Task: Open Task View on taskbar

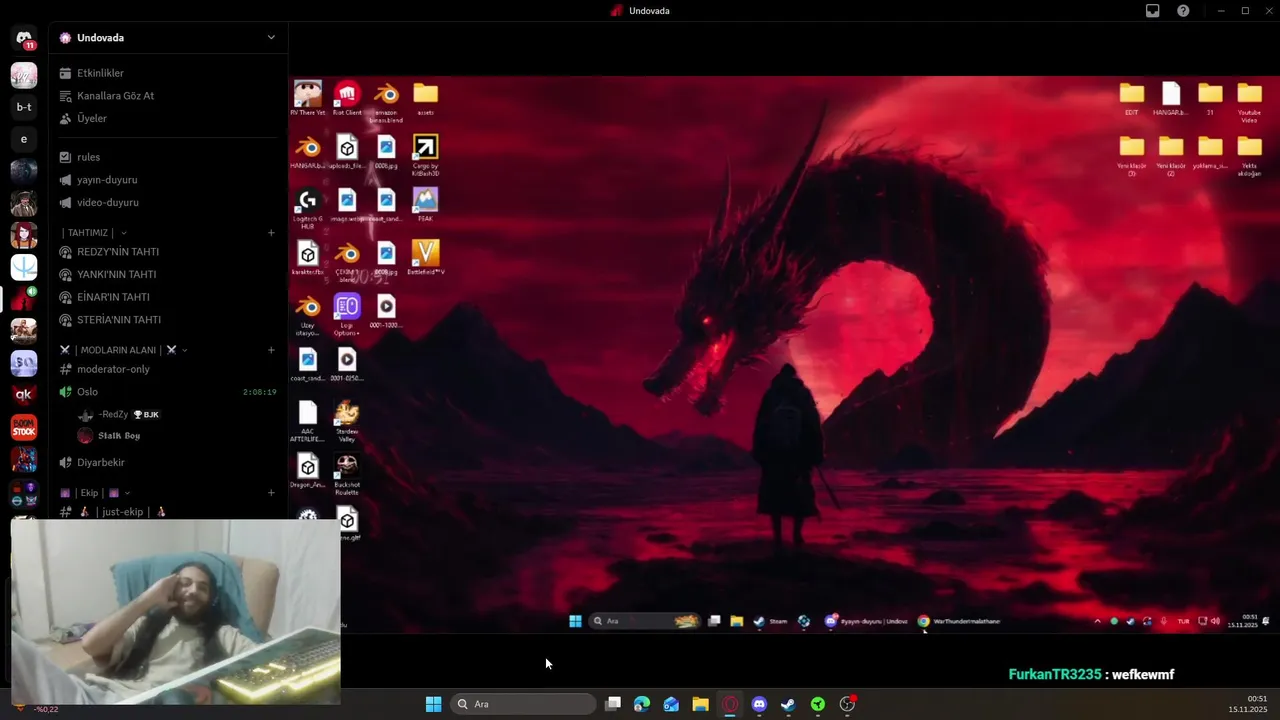Action: [613, 704]
